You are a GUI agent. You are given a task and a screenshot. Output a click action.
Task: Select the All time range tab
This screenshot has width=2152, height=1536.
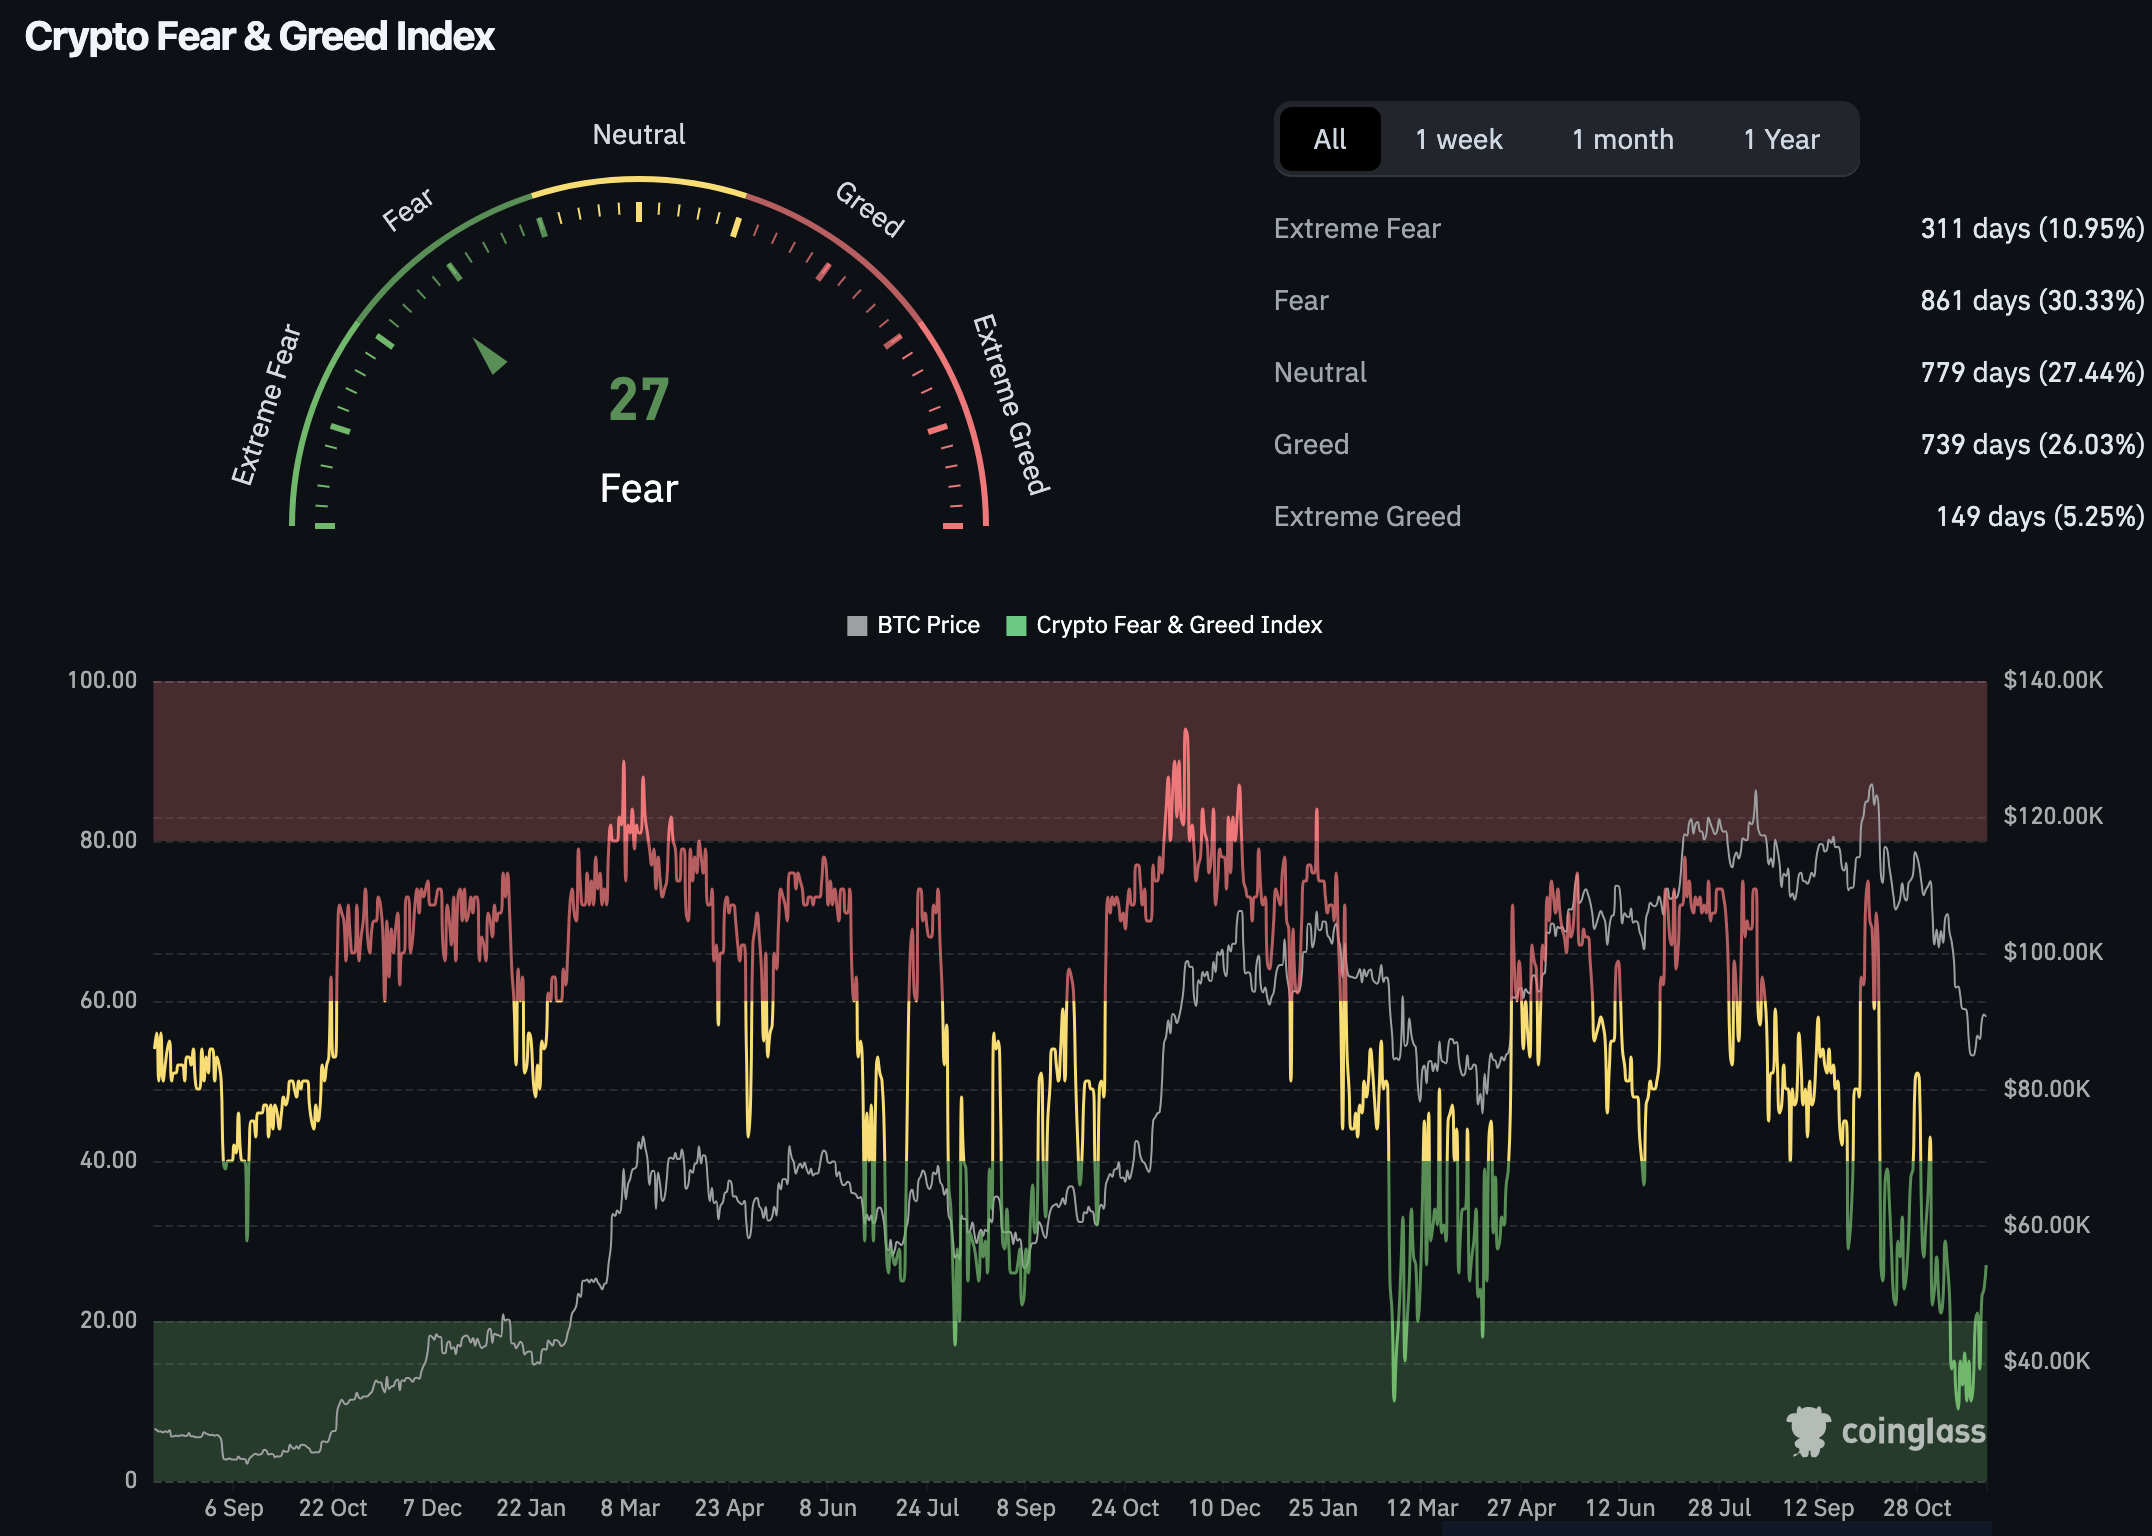(x=1329, y=139)
